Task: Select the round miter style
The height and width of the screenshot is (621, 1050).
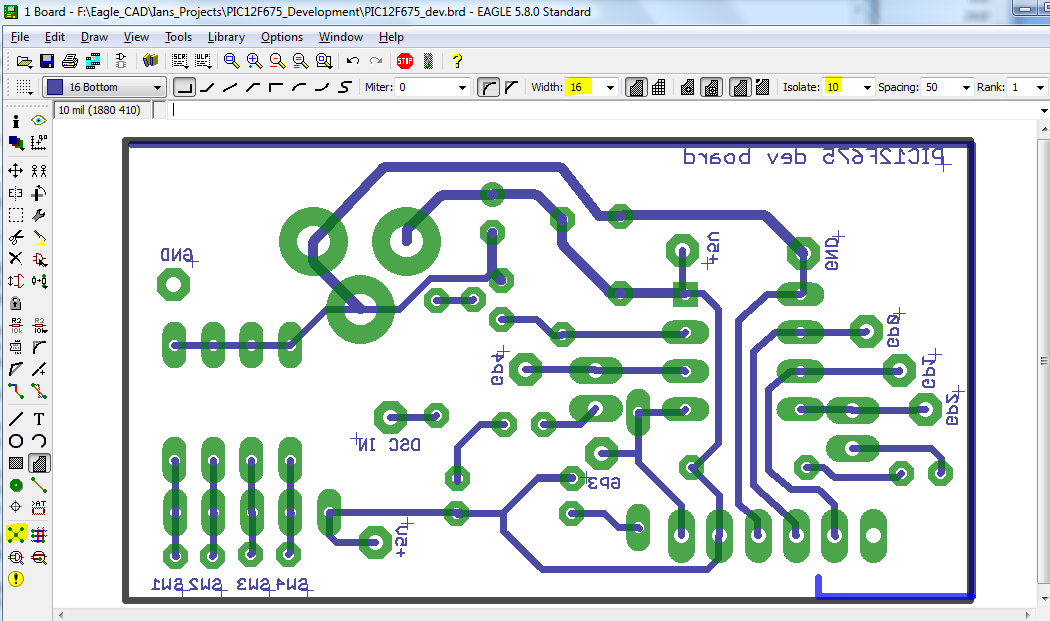Action: 488,87
